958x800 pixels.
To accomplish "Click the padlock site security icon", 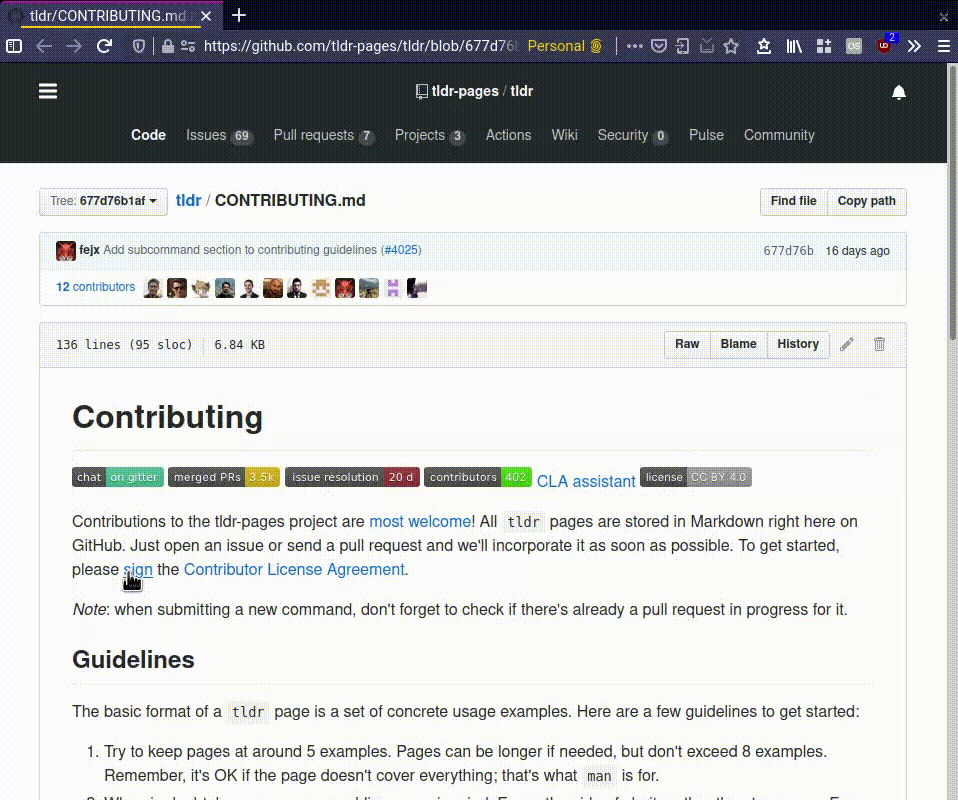I will click(167, 46).
